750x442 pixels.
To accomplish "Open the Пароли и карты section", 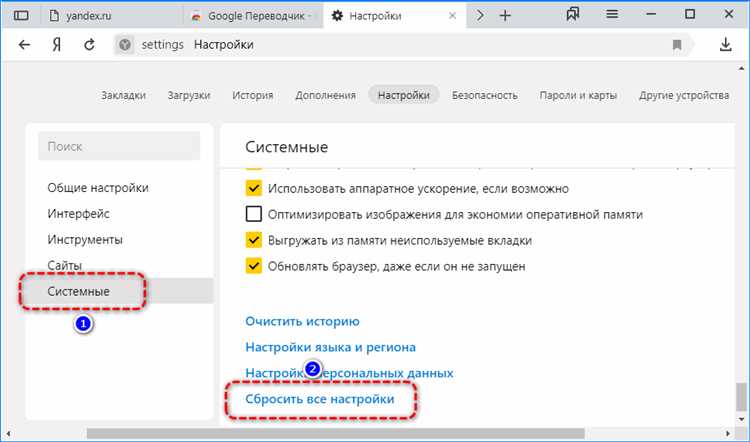I will pos(578,95).
